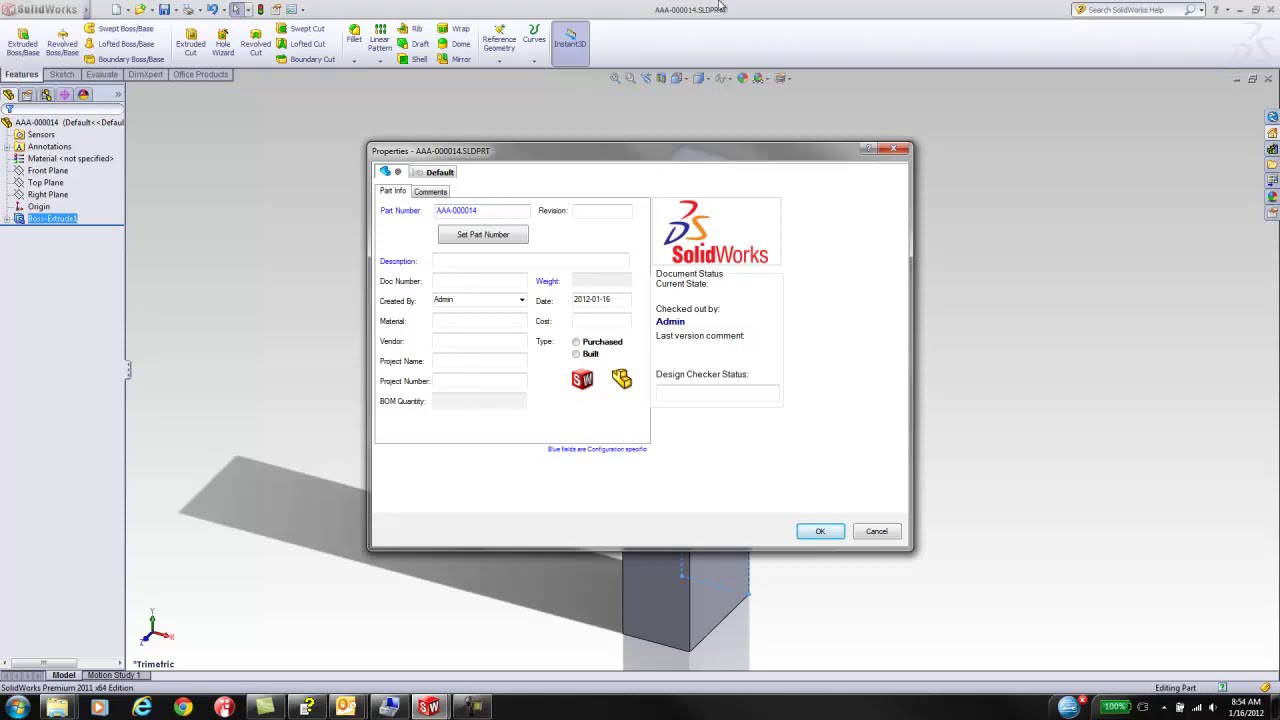Select the Extruded Boss/Base tool
This screenshot has height=720, width=1280.
pos(23,41)
